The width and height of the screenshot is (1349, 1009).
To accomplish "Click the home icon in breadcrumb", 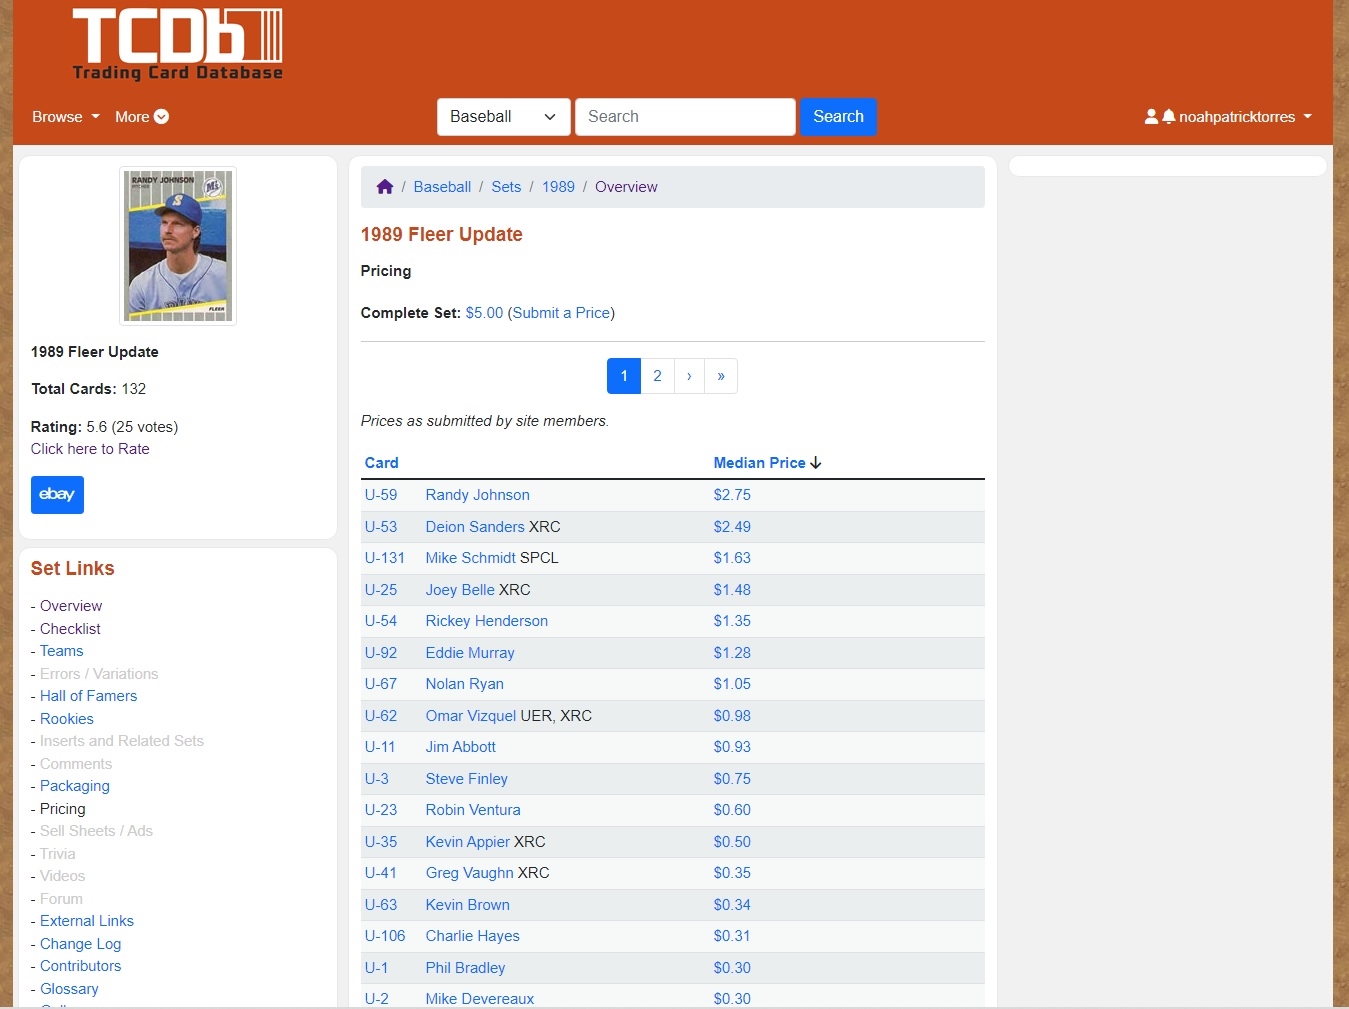I will pos(385,187).
